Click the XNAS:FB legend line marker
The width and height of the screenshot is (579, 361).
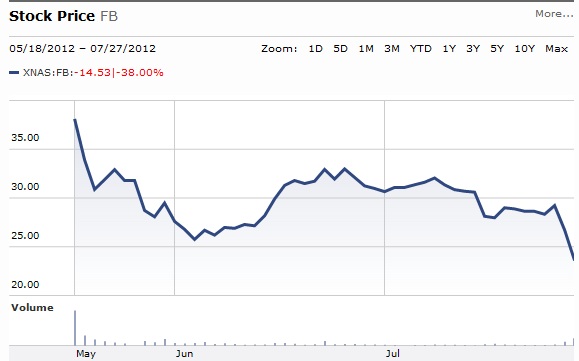tap(14, 73)
